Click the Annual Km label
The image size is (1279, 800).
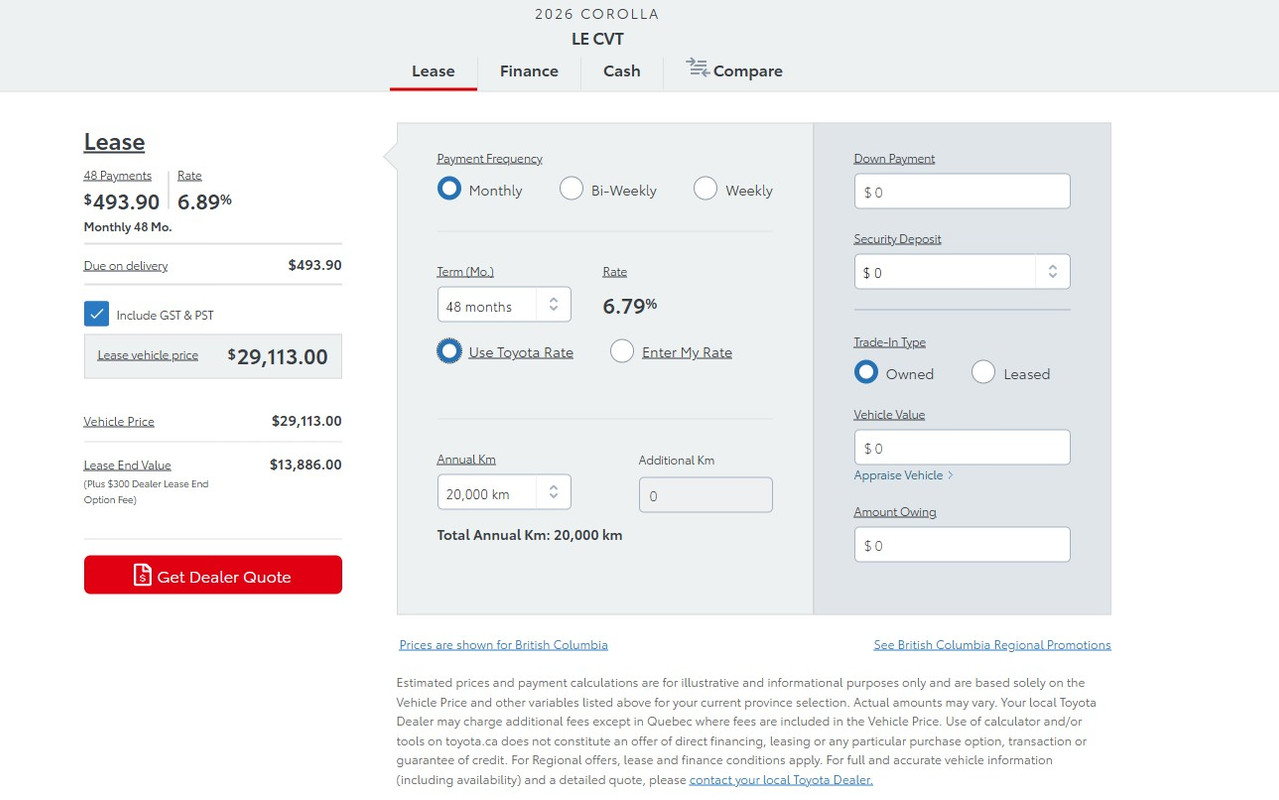(466, 459)
